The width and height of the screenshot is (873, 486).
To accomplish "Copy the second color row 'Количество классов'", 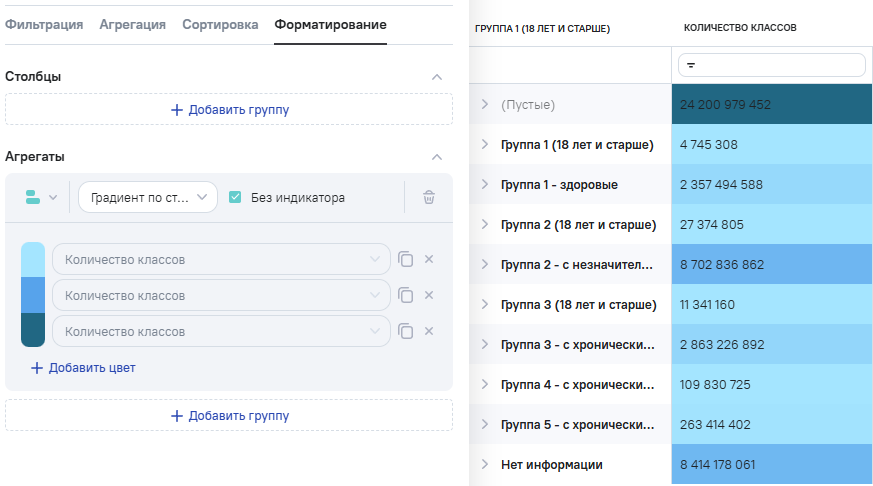I will (405, 296).
